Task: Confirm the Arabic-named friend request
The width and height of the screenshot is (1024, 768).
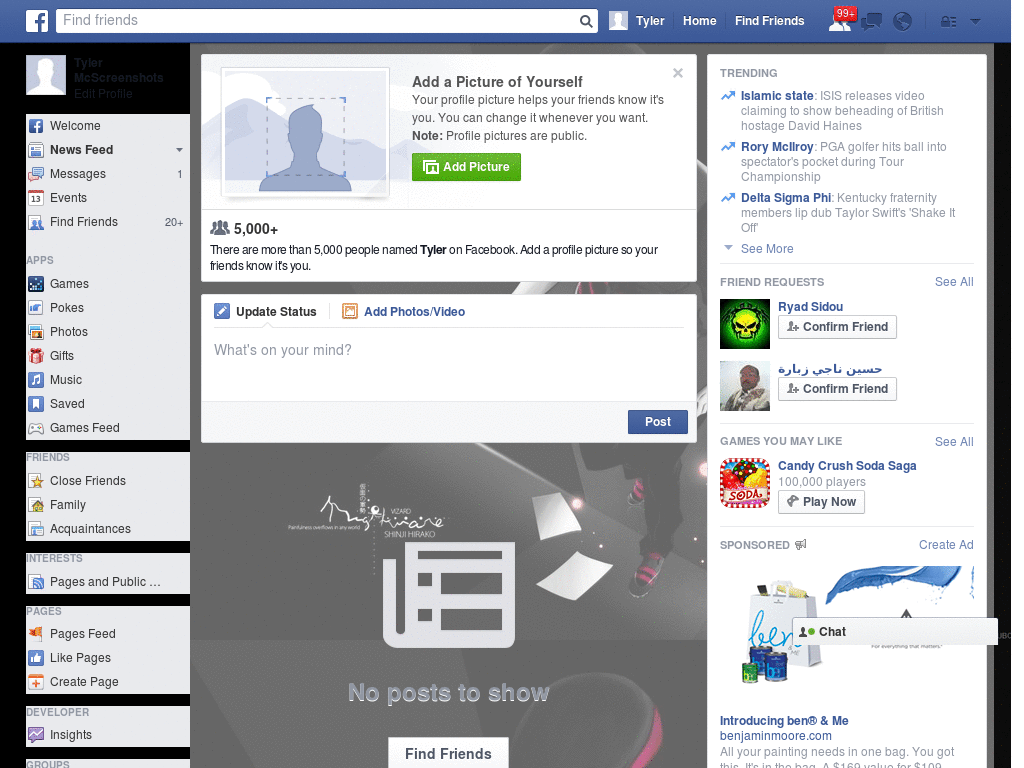Action: [837, 389]
